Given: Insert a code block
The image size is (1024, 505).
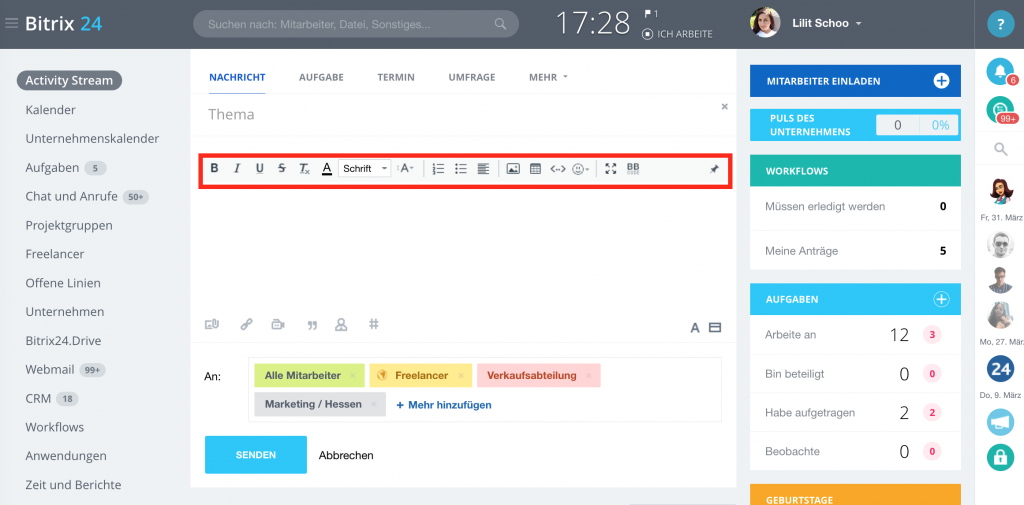Looking at the screenshot, I should click(x=558, y=169).
